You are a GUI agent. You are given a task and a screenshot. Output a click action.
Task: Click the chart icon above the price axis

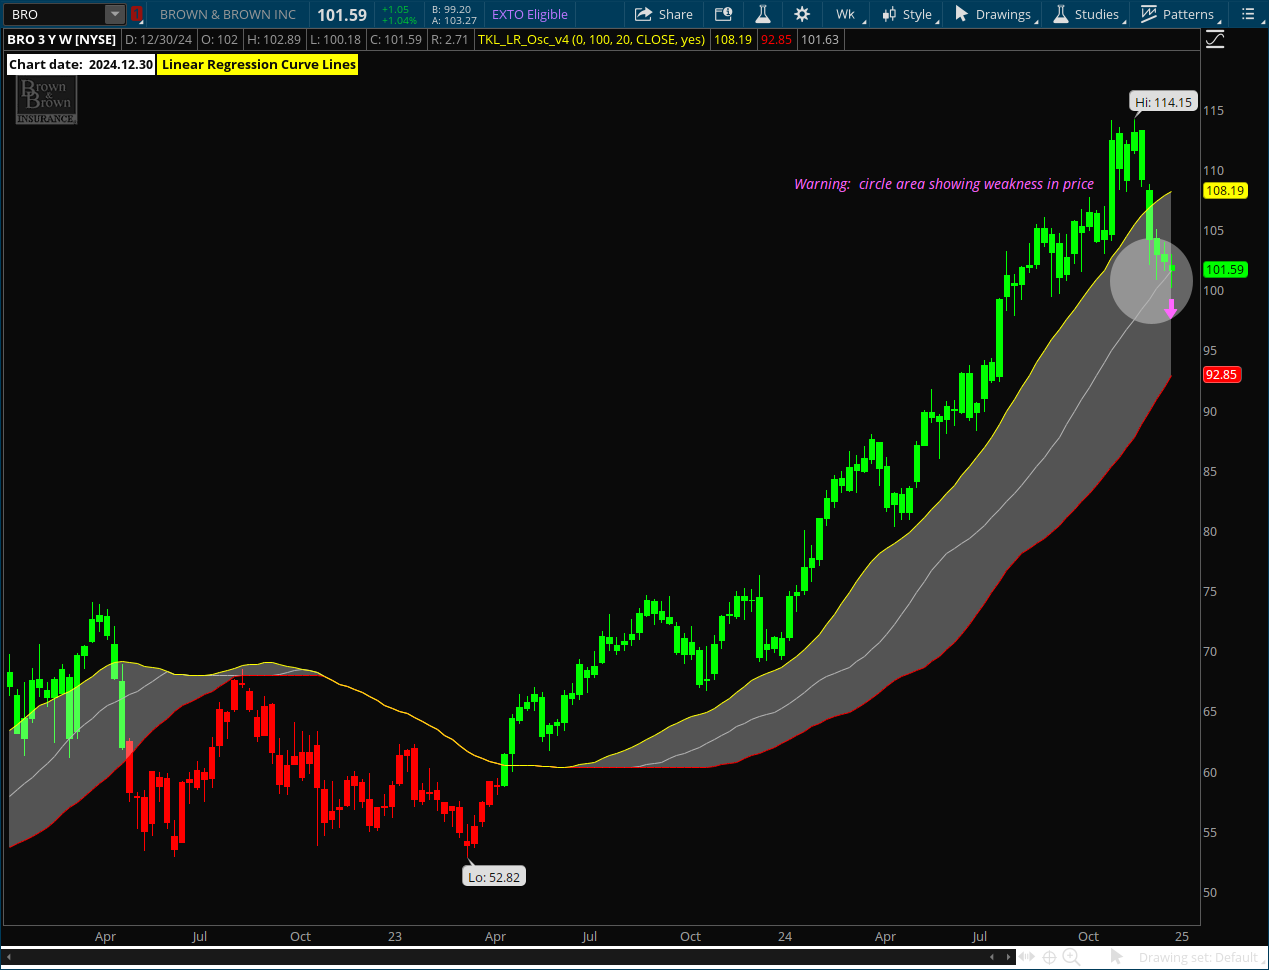click(1215, 40)
